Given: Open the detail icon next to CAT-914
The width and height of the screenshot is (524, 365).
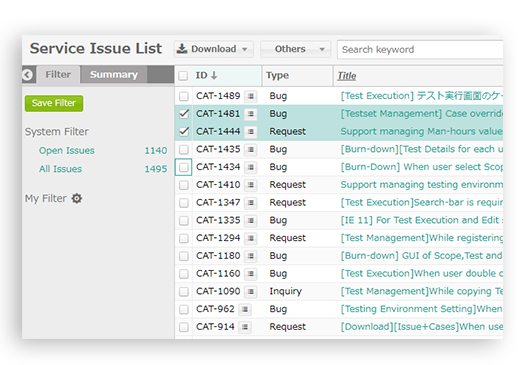Looking at the screenshot, I should click(x=245, y=327).
